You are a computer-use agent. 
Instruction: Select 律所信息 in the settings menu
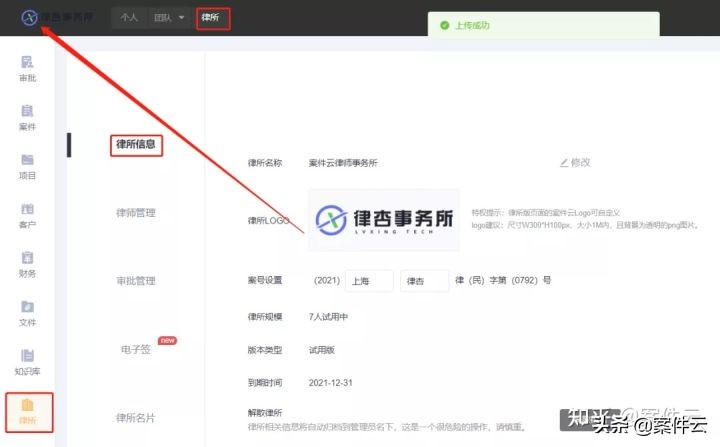pyautogui.click(x=136, y=144)
